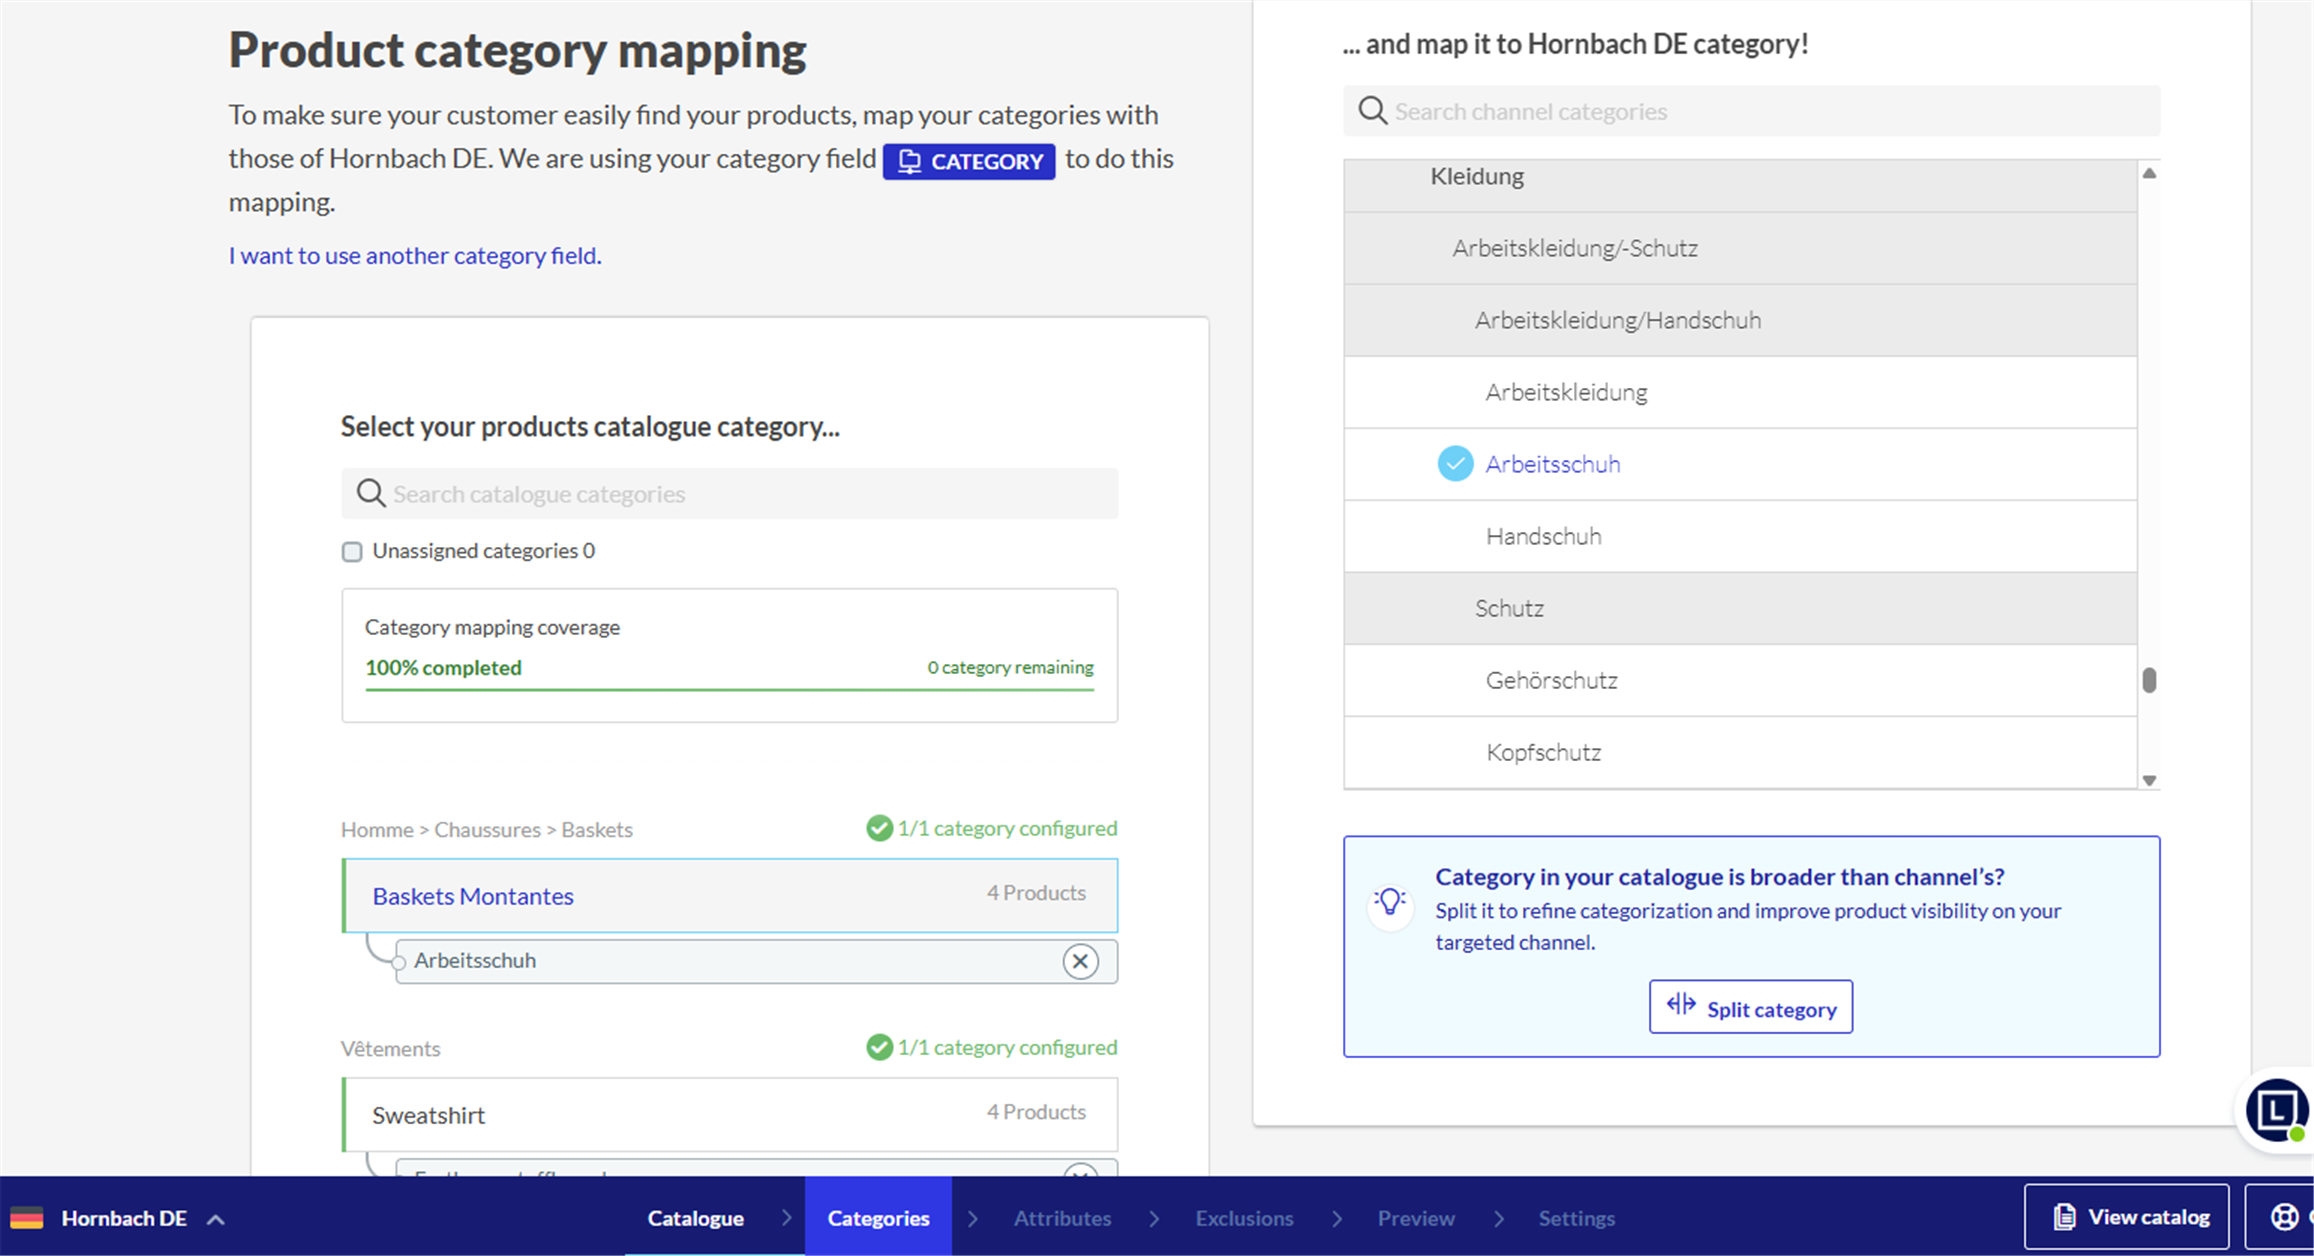Screen dimensions: 2314x1256
Task: Tick the Unassigned categories checkbox
Action: pyautogui.click(x=352, y=552)
